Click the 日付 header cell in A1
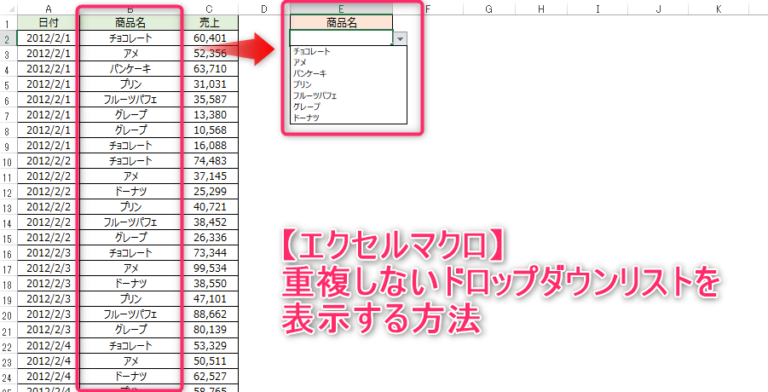This screenshot has height=392, width=768. click(x=48, y=23)
